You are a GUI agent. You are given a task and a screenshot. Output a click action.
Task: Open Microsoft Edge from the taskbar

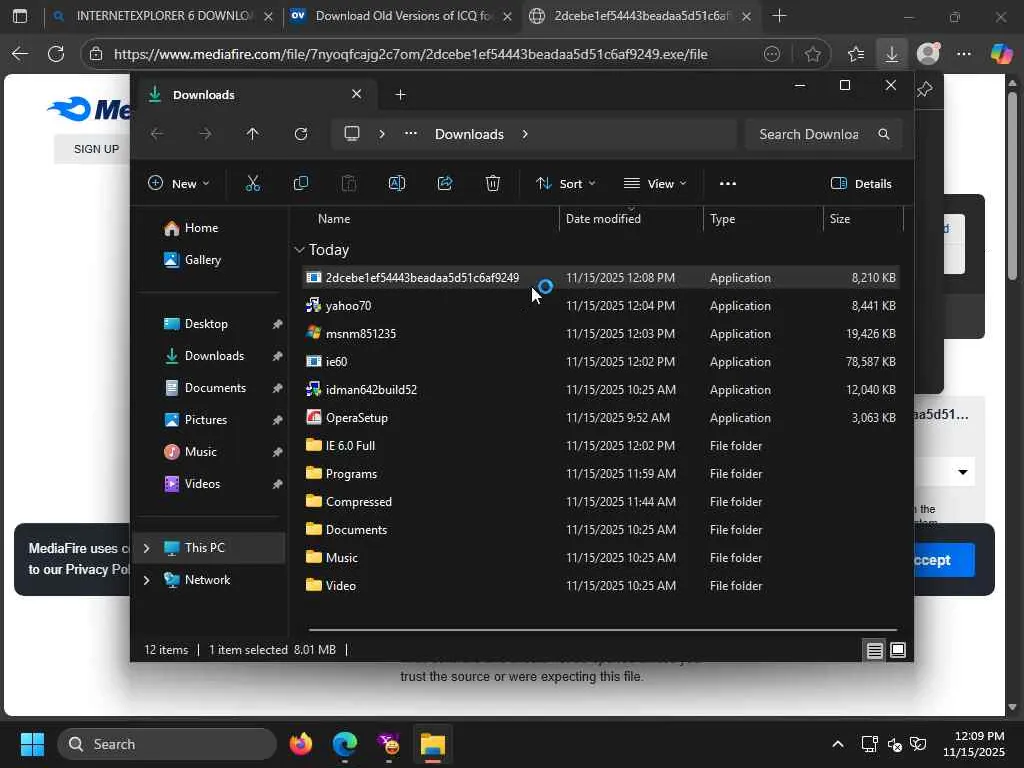pos(345,744)
